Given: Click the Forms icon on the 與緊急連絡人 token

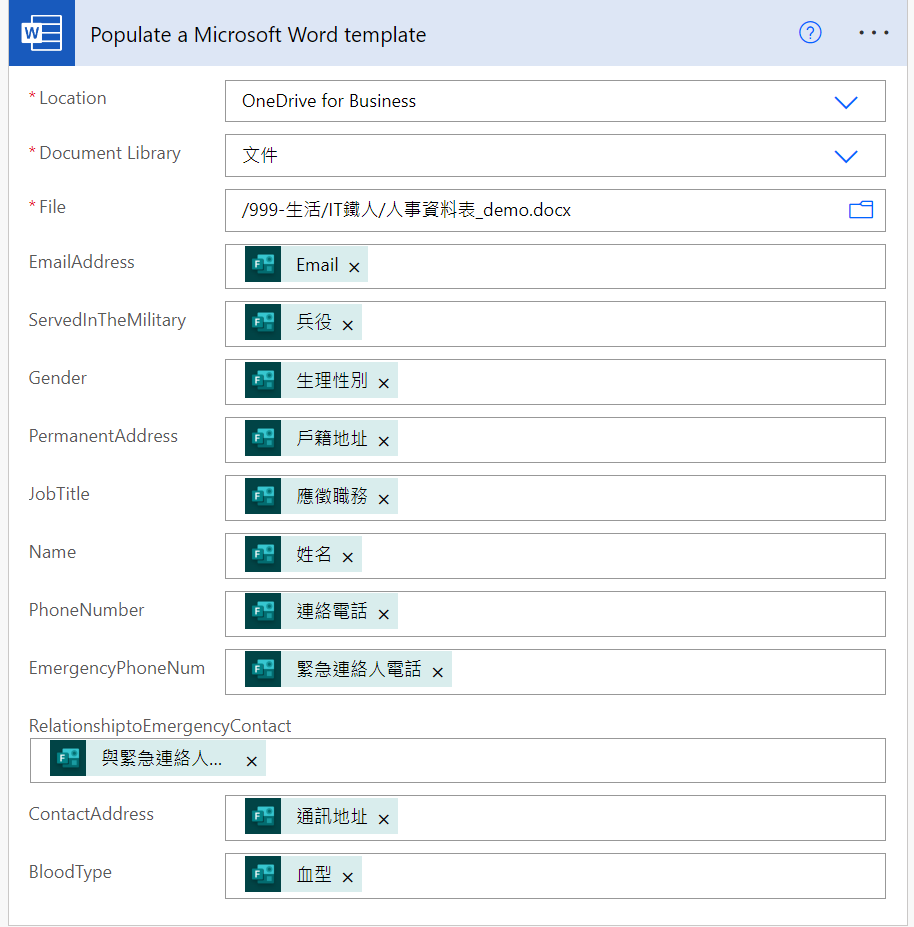Looking at the screenshot, I should tap(68, 757).
